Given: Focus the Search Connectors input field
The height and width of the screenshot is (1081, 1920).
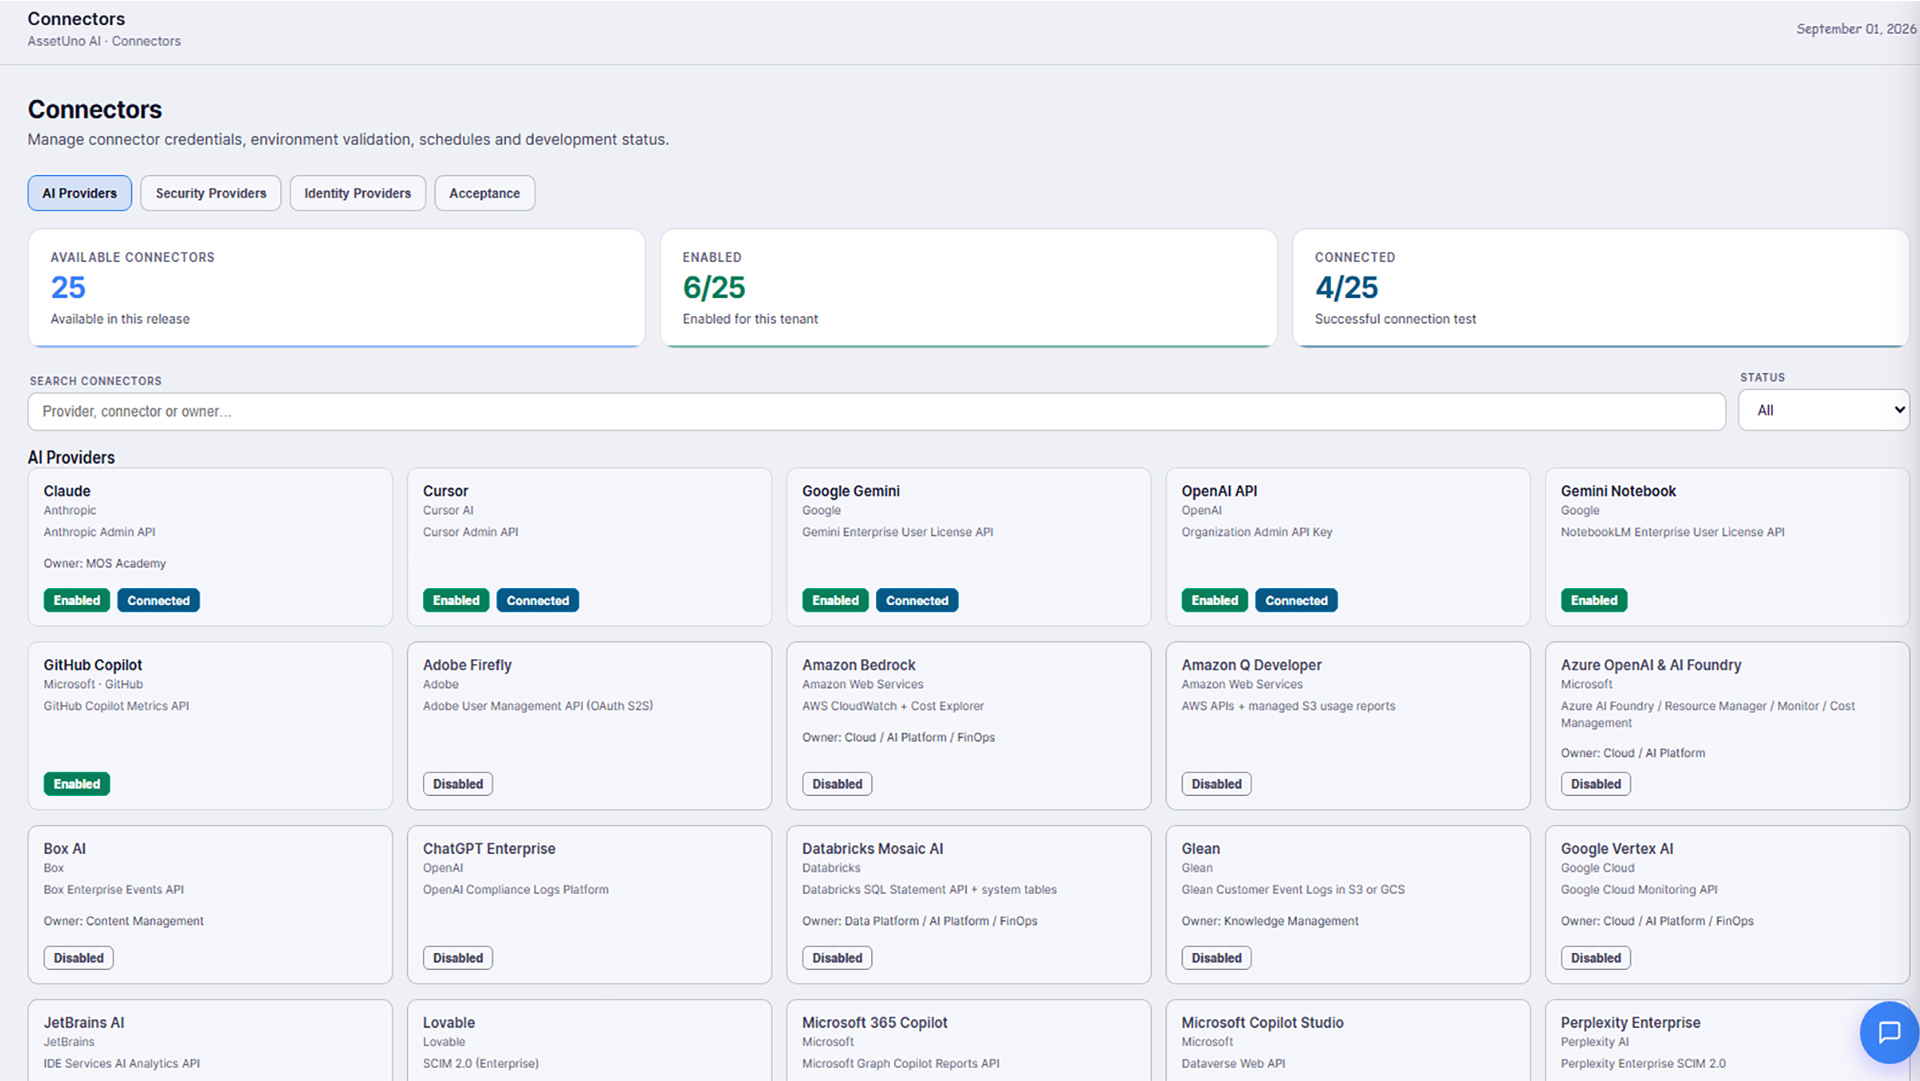Looking at the screenshot, I should (x=876, y=411).
